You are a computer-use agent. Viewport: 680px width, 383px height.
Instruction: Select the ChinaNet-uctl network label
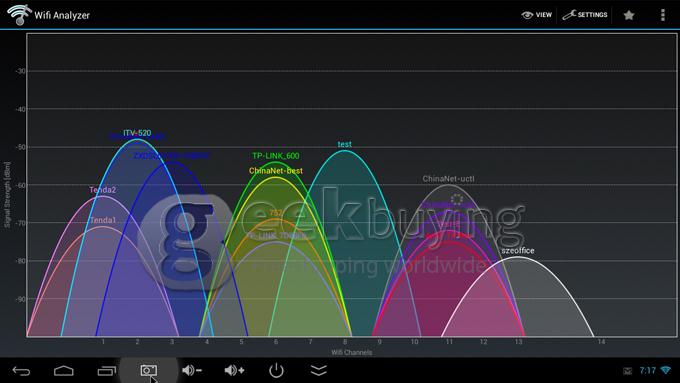click(448, 178)
